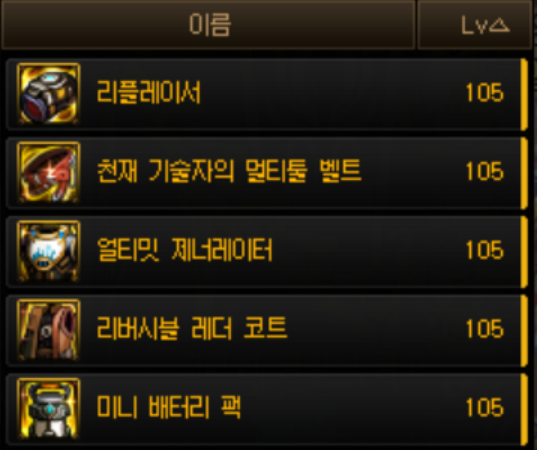Click the 미니 배터리 팩 item icon
This screenshot has width=537, height=450.
tap(49, 409)
